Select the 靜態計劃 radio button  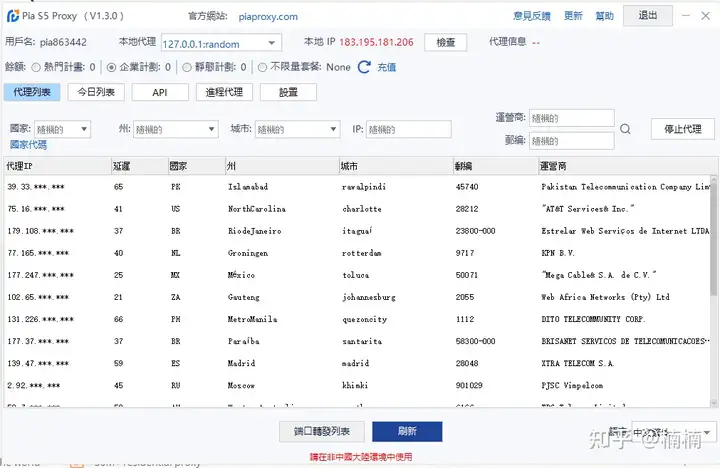pyautogui.click(x=187, y=68)
